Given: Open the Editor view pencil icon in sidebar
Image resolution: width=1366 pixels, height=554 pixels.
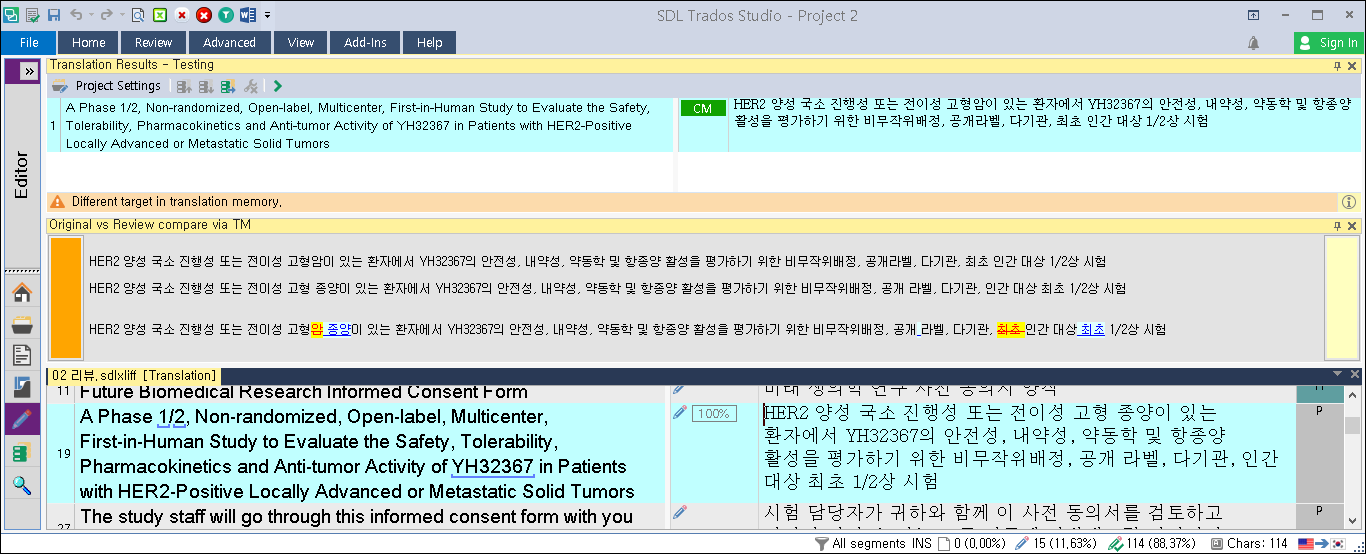Looking at the screenshot, I should (22, 419).
